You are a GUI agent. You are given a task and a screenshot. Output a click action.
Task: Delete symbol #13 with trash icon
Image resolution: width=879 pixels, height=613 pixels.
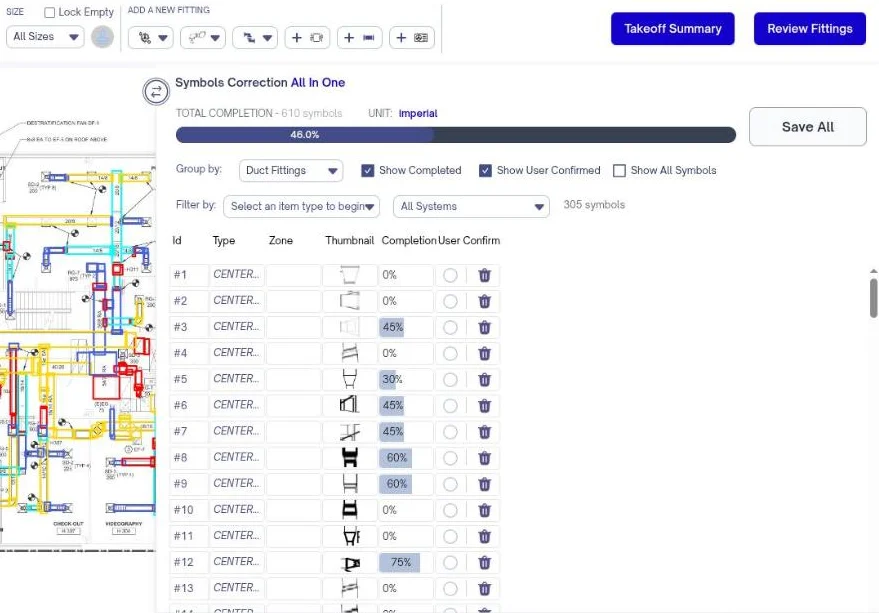coord(484,588)
